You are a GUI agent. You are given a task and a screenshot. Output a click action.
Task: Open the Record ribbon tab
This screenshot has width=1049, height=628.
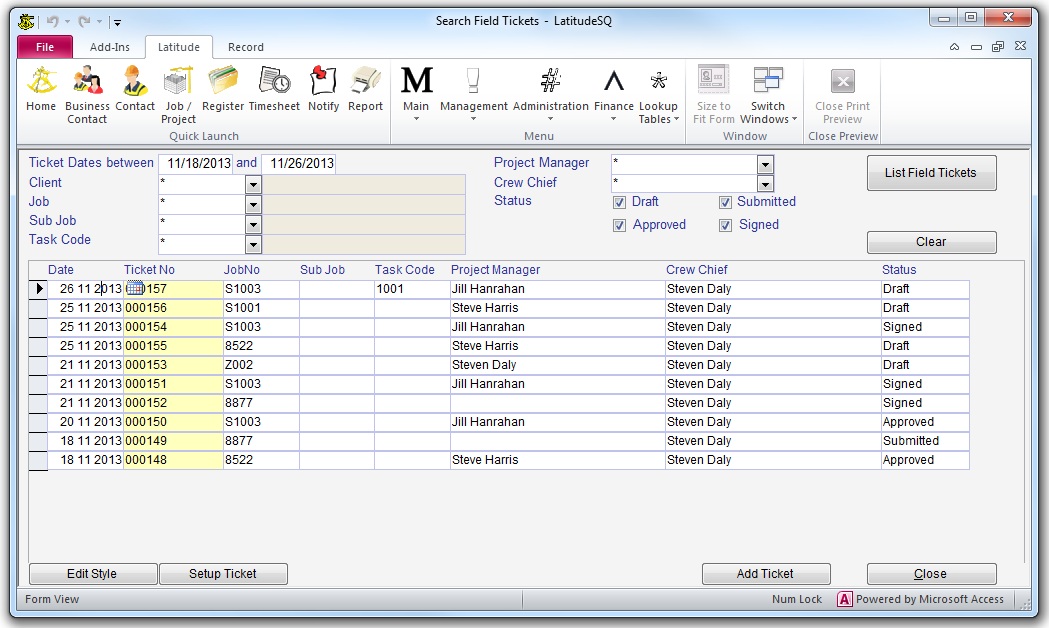click(x=246, y=47)
